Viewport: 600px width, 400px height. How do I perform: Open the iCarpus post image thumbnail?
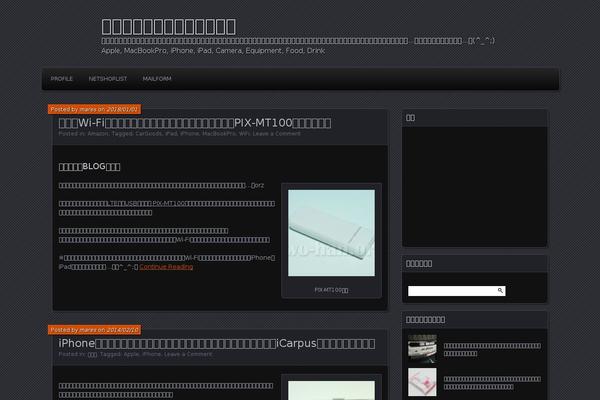pyautogui.click(x=331, y=390)
